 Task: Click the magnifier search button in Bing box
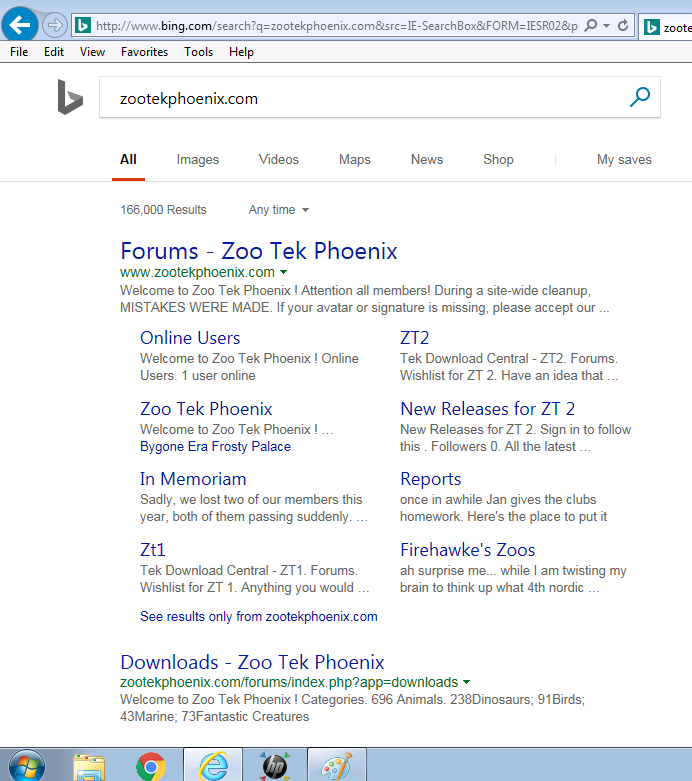click(x=639, y=97)
